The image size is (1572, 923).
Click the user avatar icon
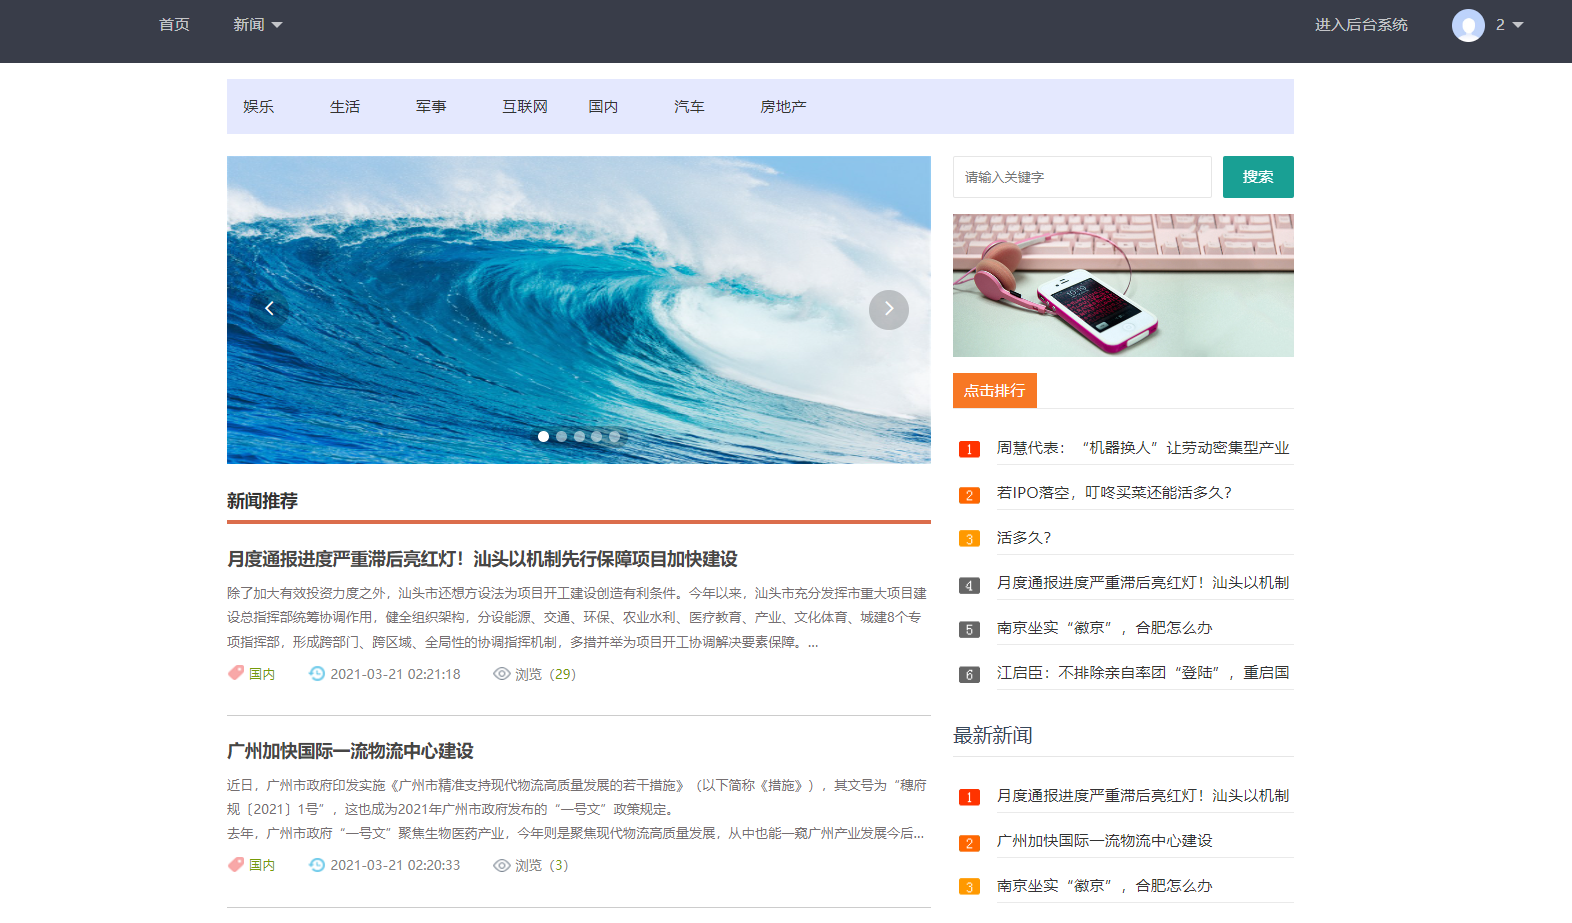pyautogui.click(x=1468, y=25)
